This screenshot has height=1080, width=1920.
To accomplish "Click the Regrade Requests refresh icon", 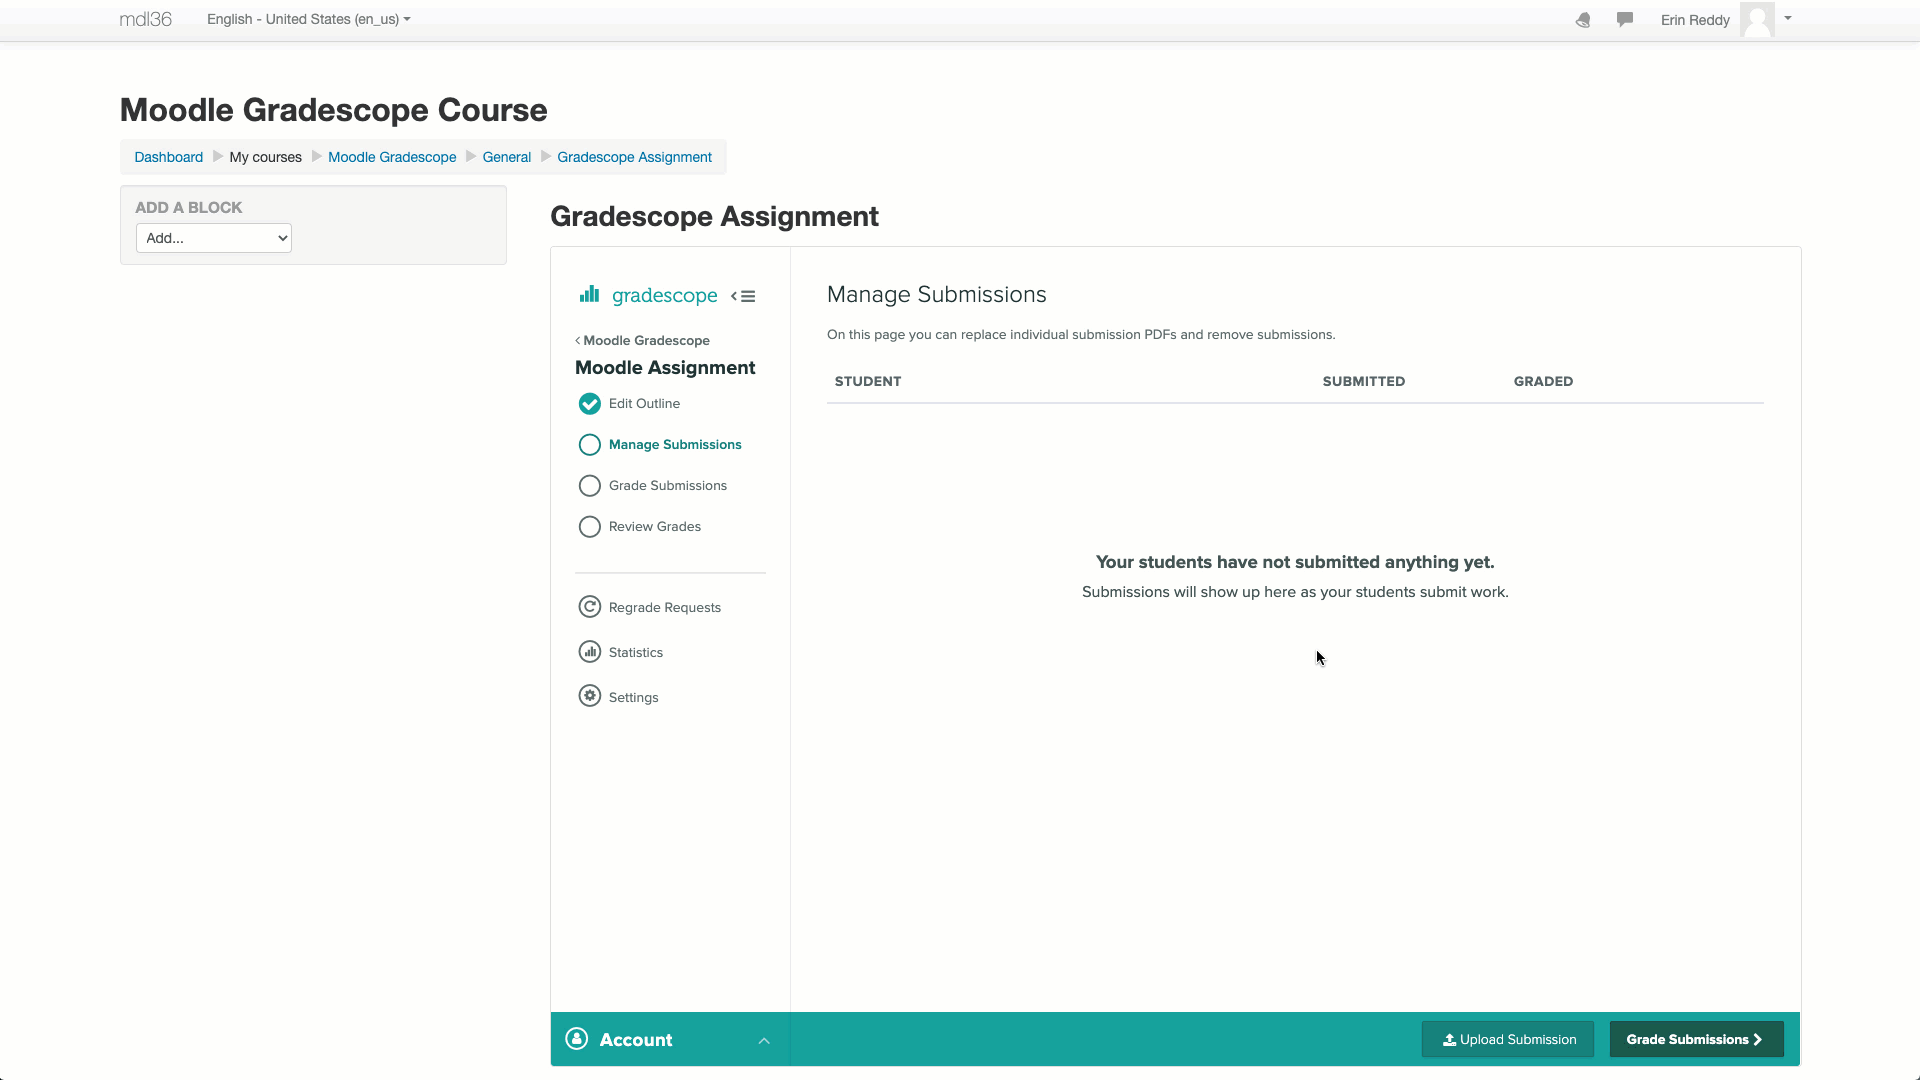I will point(590,607).
